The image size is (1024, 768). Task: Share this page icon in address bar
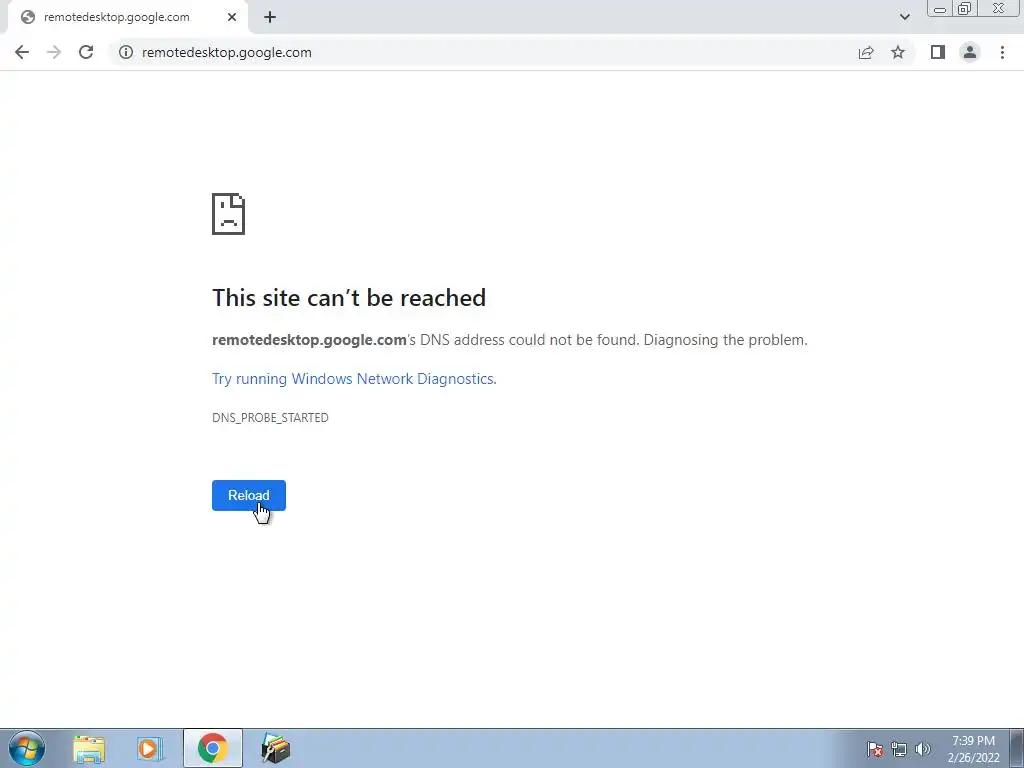866,52
